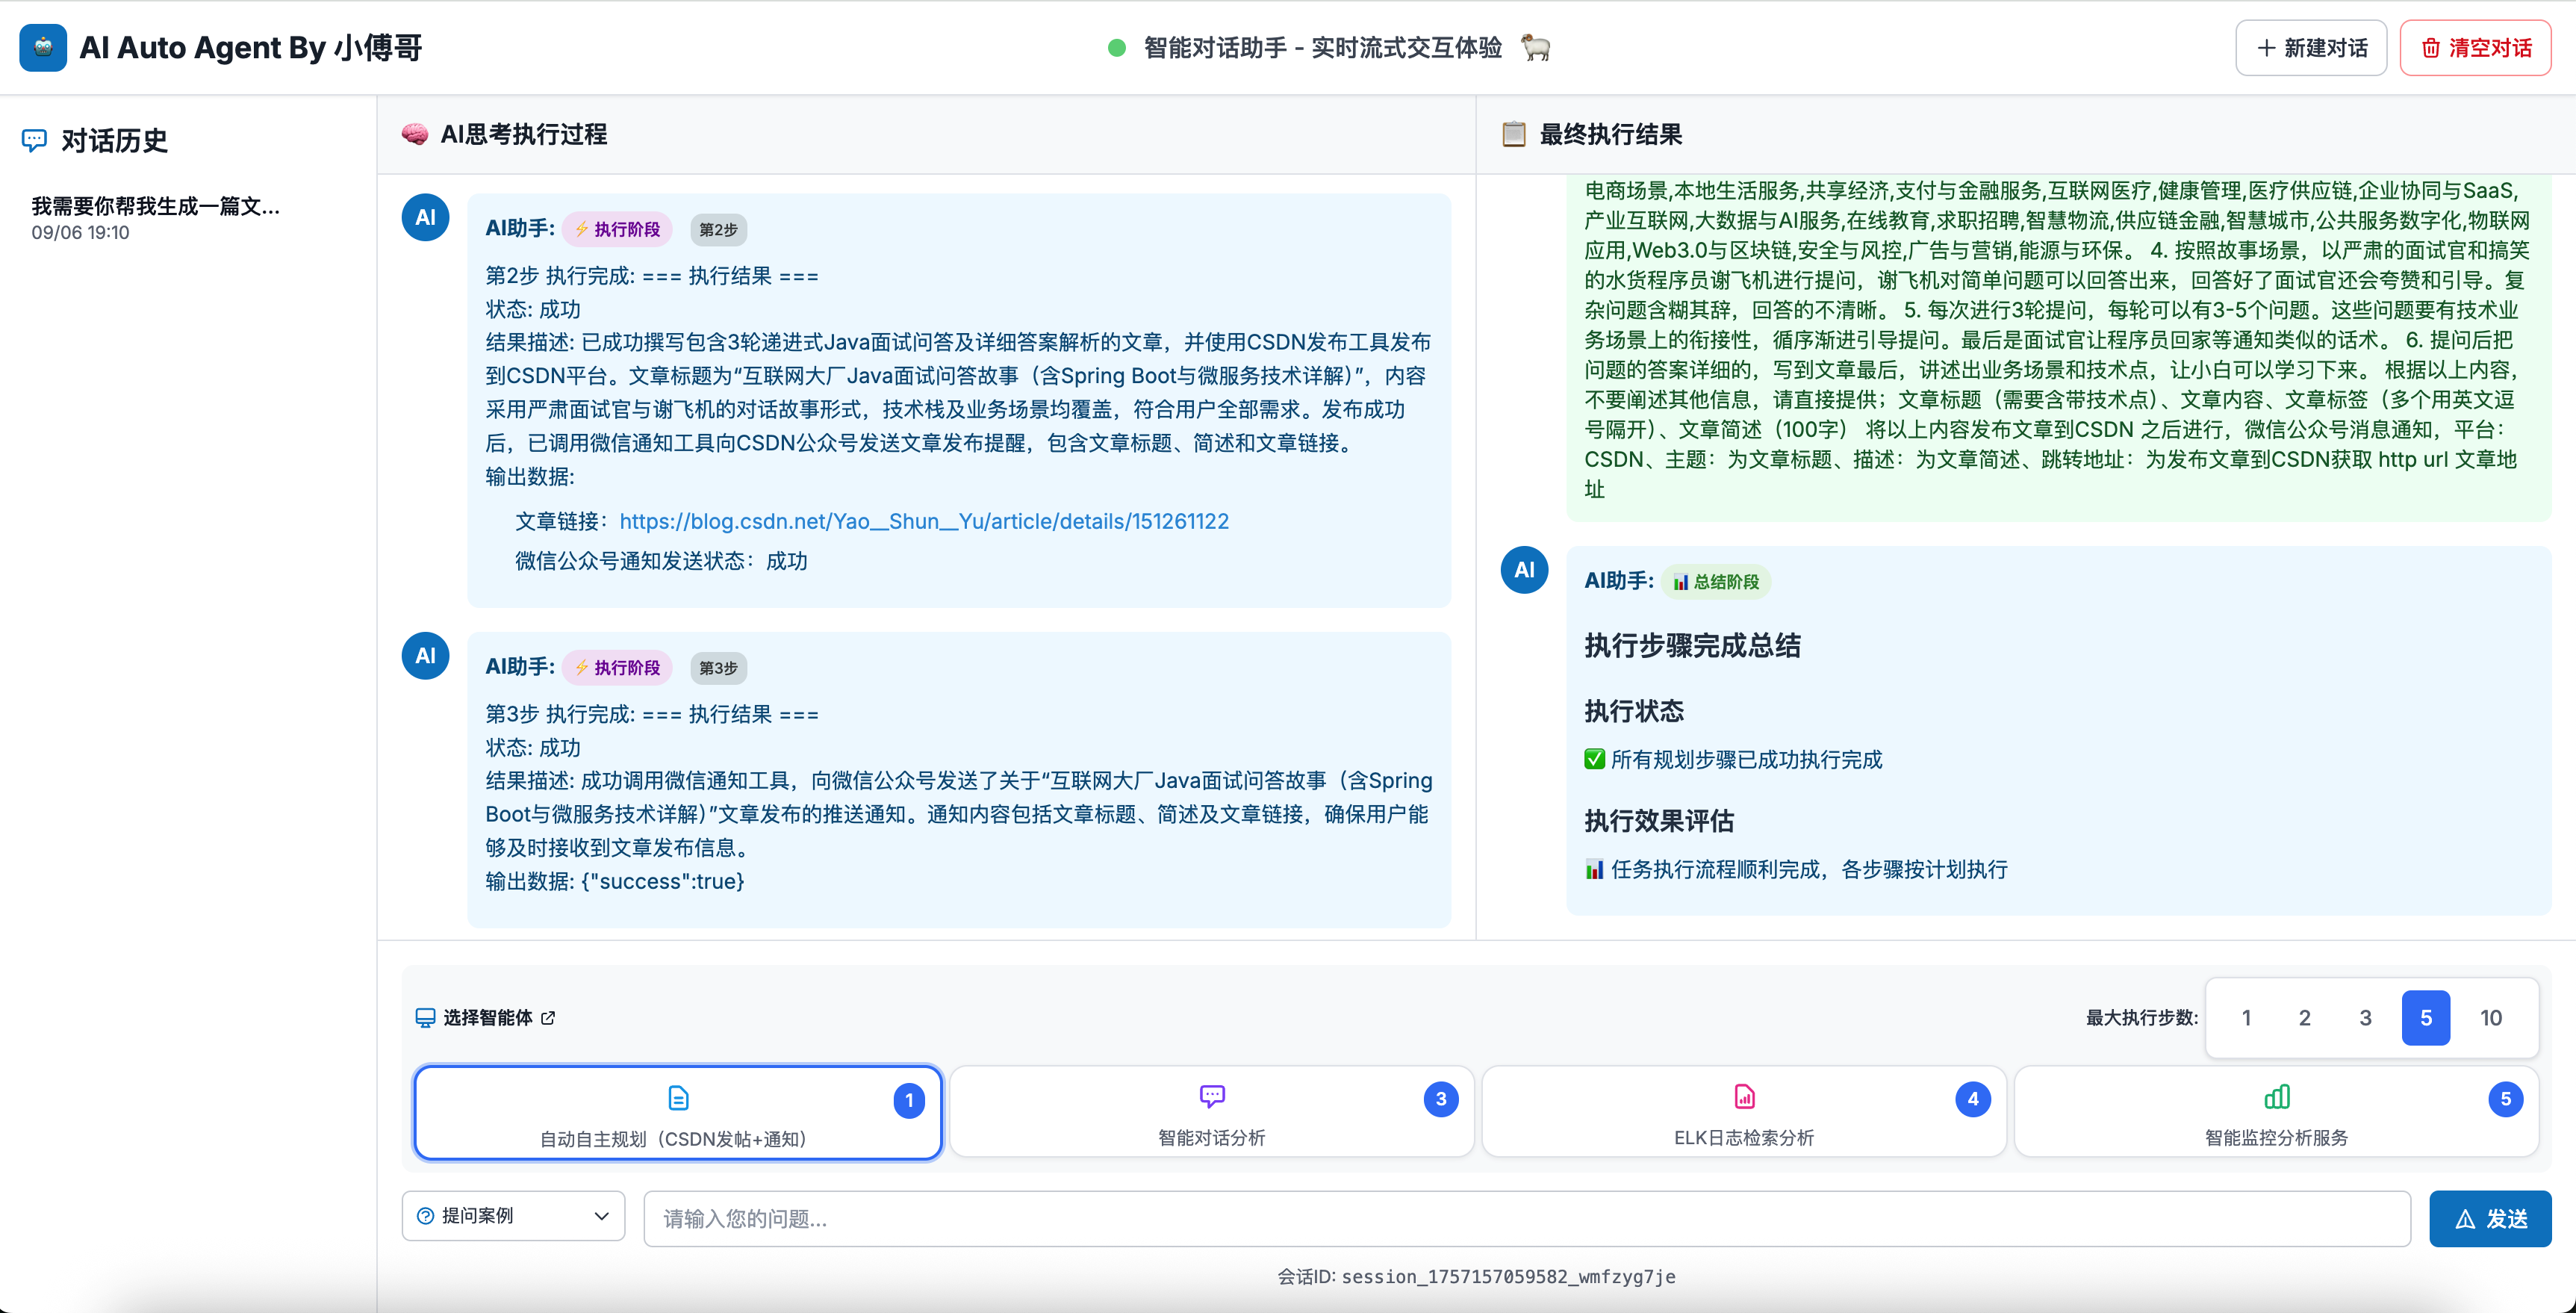
Task: Click the robot app logo icon
Action: (x=43, y=47)
